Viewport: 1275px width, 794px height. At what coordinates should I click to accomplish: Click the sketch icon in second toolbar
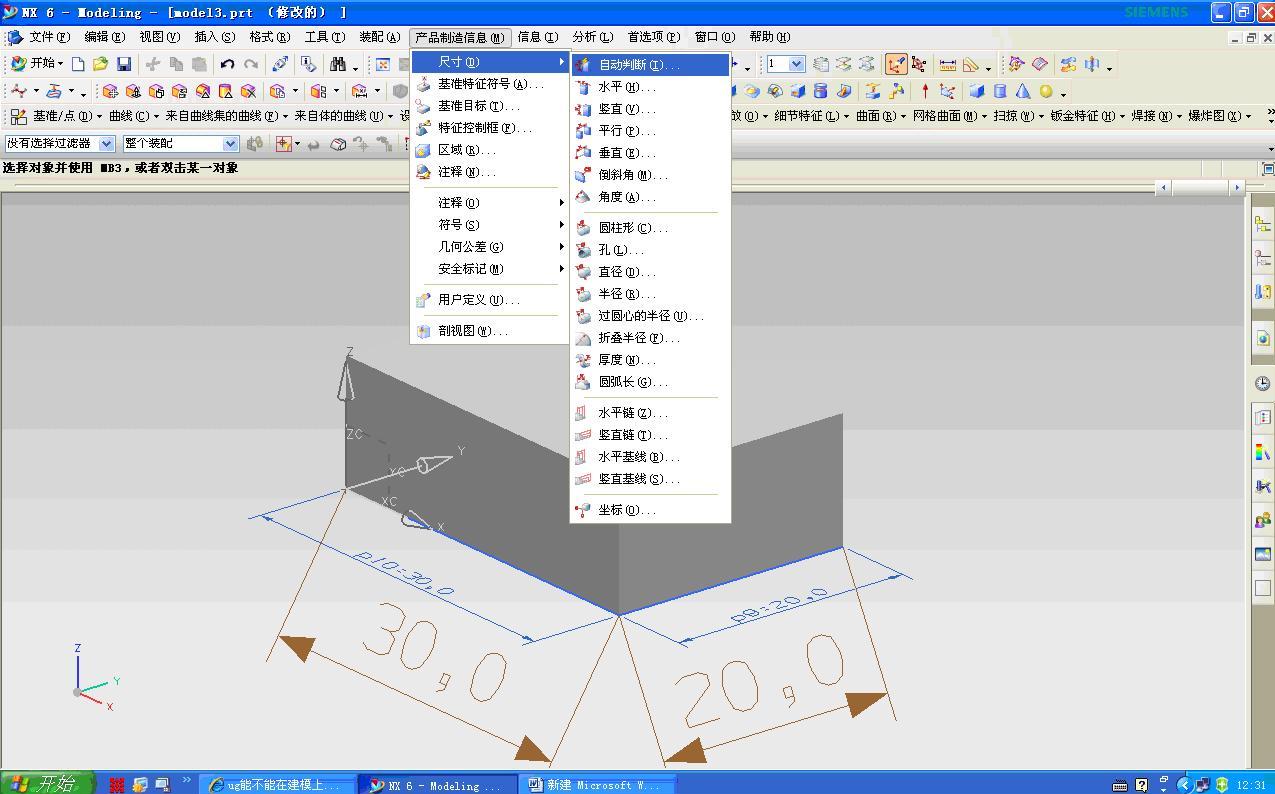pos(18,91)
